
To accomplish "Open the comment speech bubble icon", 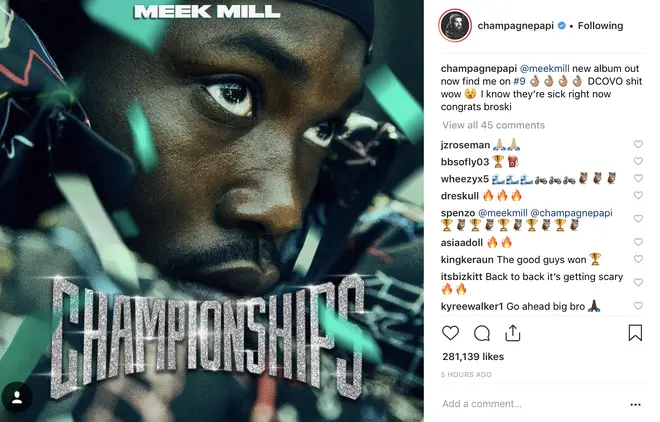I will (x=482, y=333).
